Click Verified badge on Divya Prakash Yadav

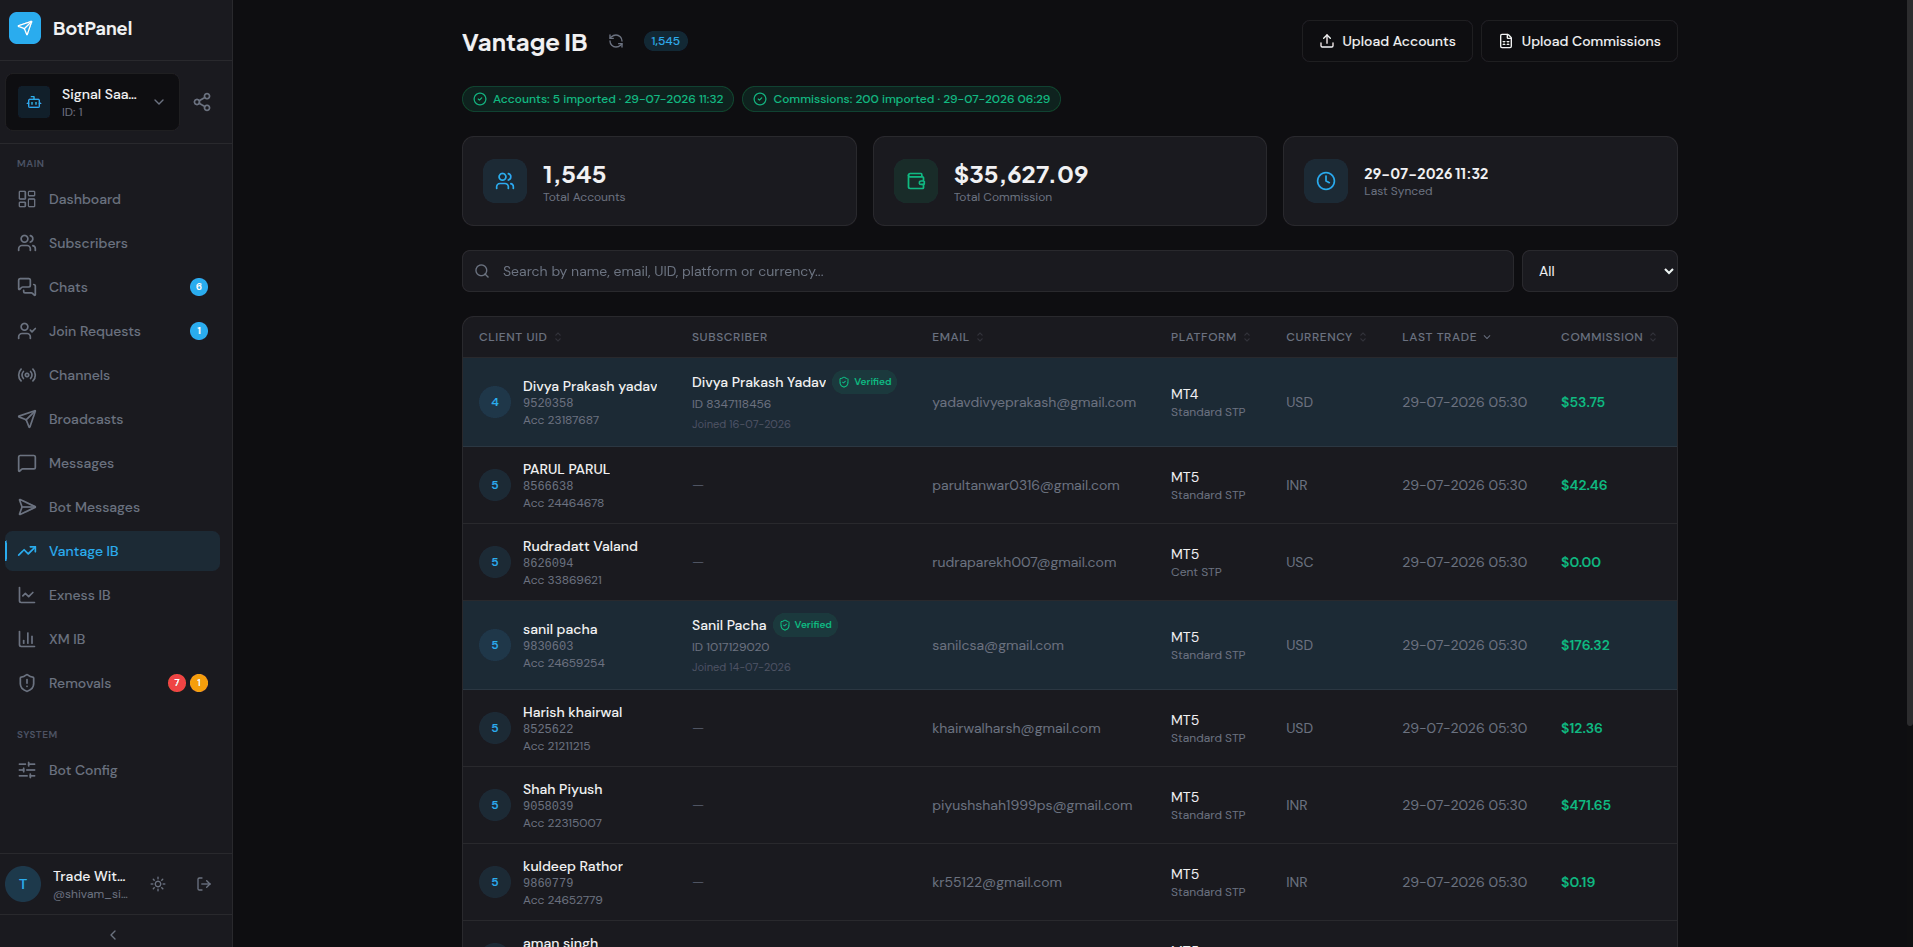[865, 382]
